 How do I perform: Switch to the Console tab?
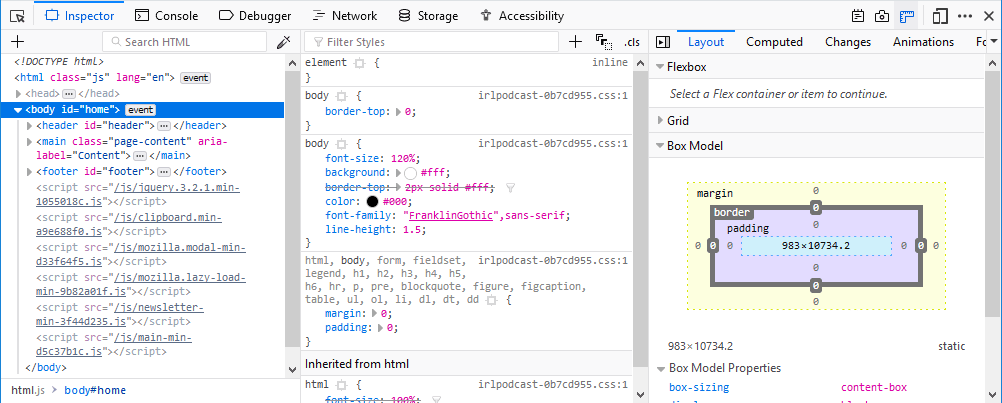[x=167, y=16]
